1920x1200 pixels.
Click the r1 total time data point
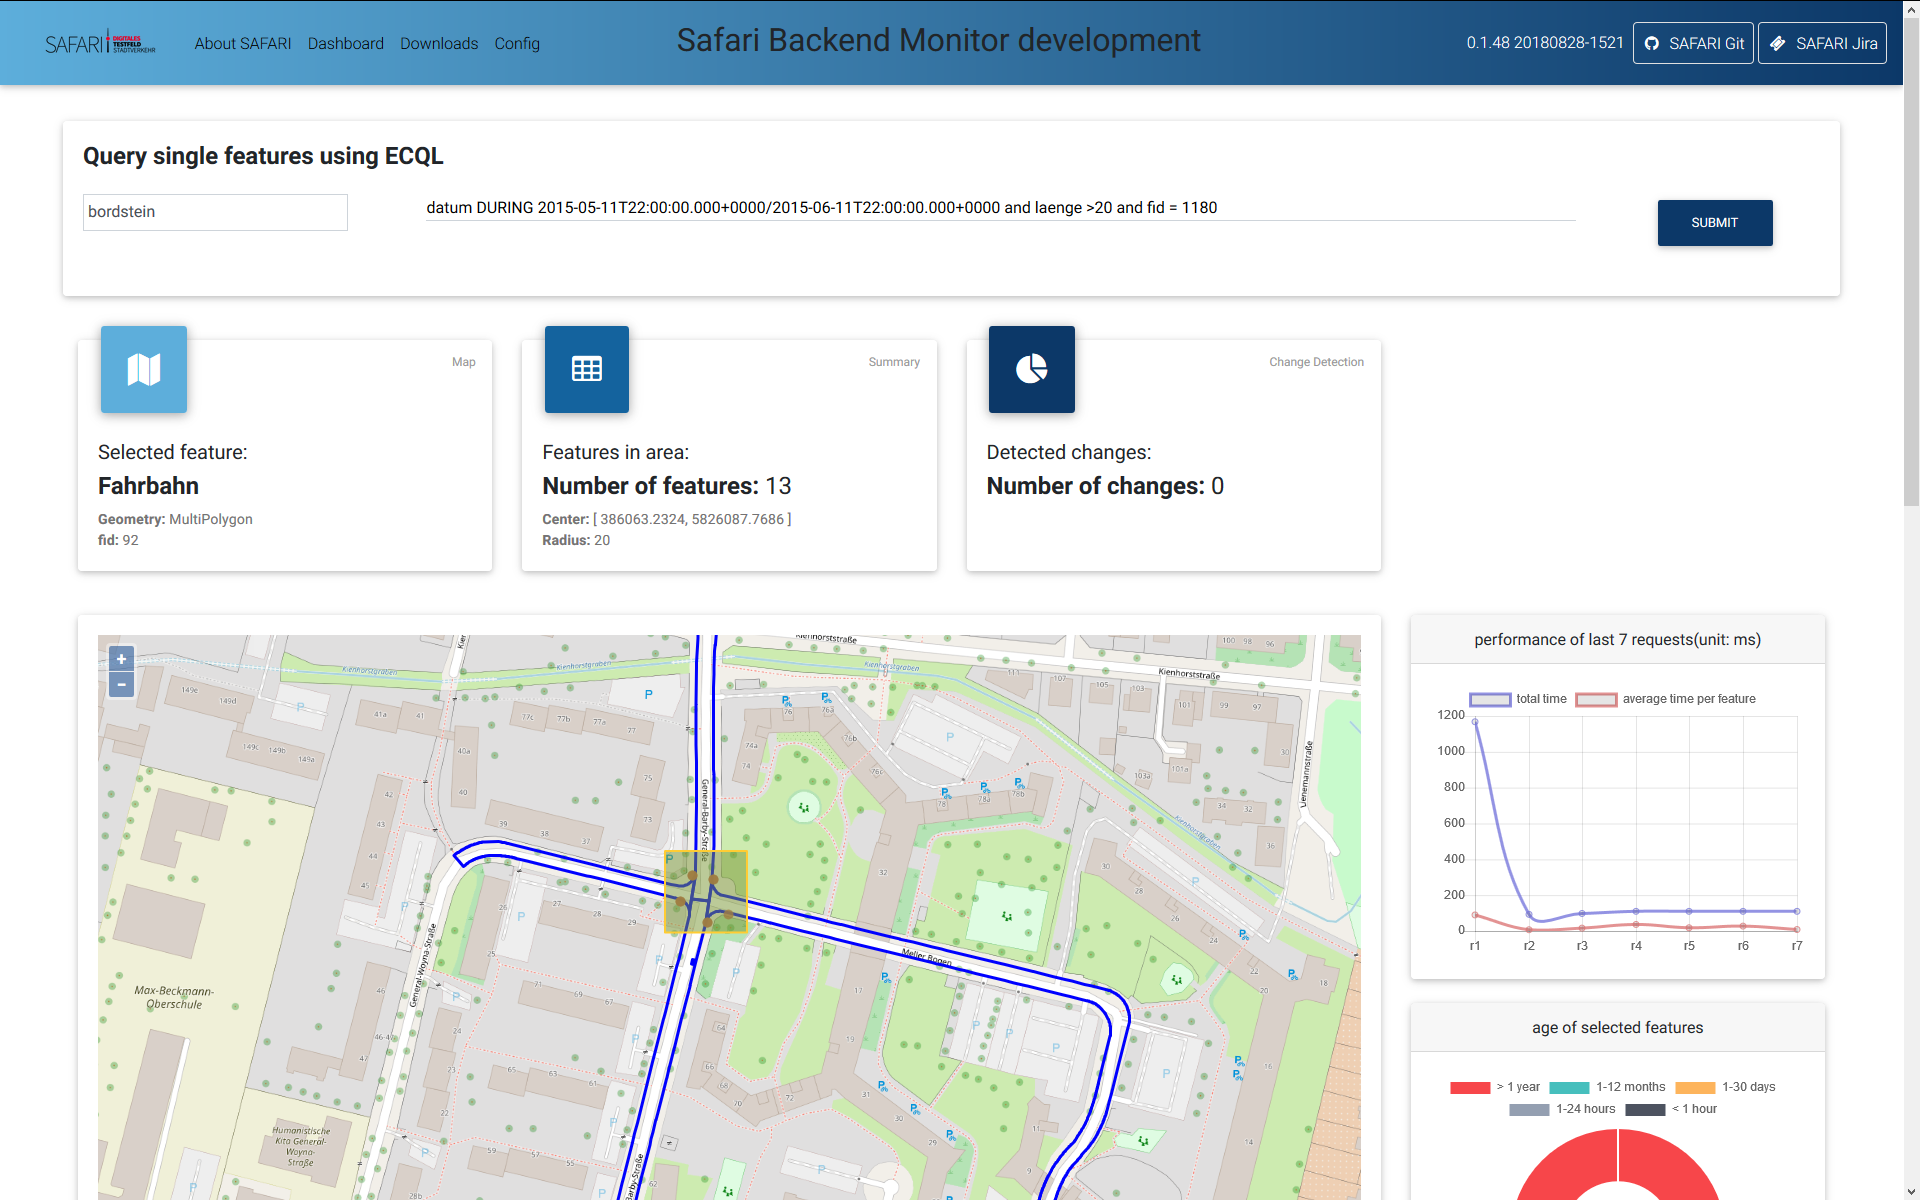tap(1475, 722)
